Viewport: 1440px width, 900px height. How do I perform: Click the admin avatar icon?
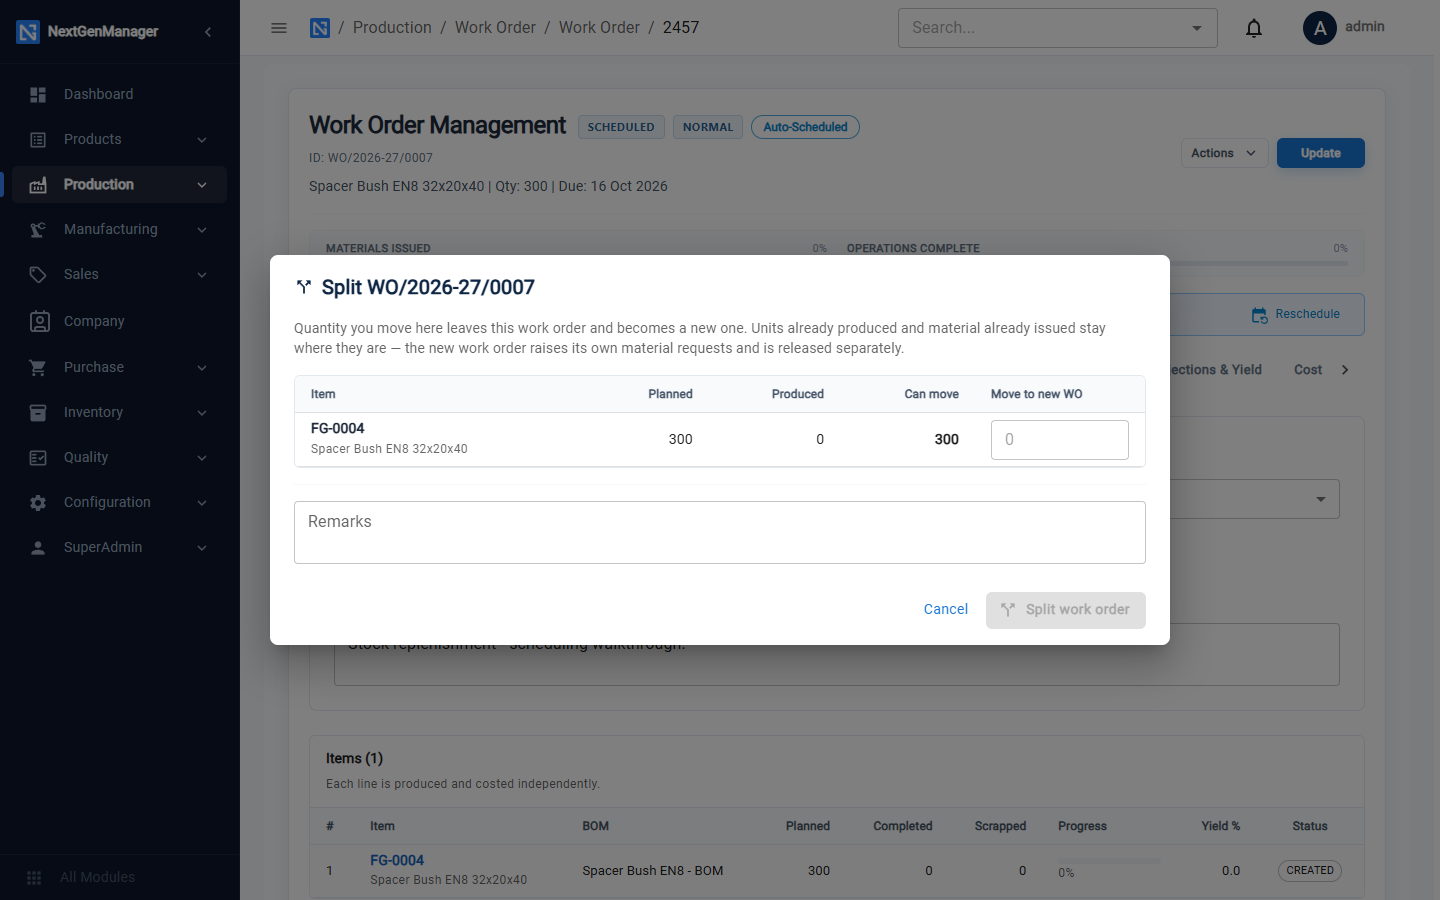click(1320, 28)
